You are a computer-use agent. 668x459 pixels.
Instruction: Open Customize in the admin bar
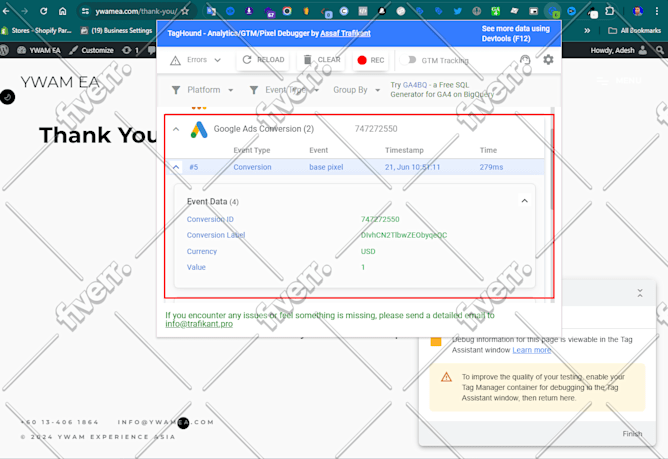(92, 50)
